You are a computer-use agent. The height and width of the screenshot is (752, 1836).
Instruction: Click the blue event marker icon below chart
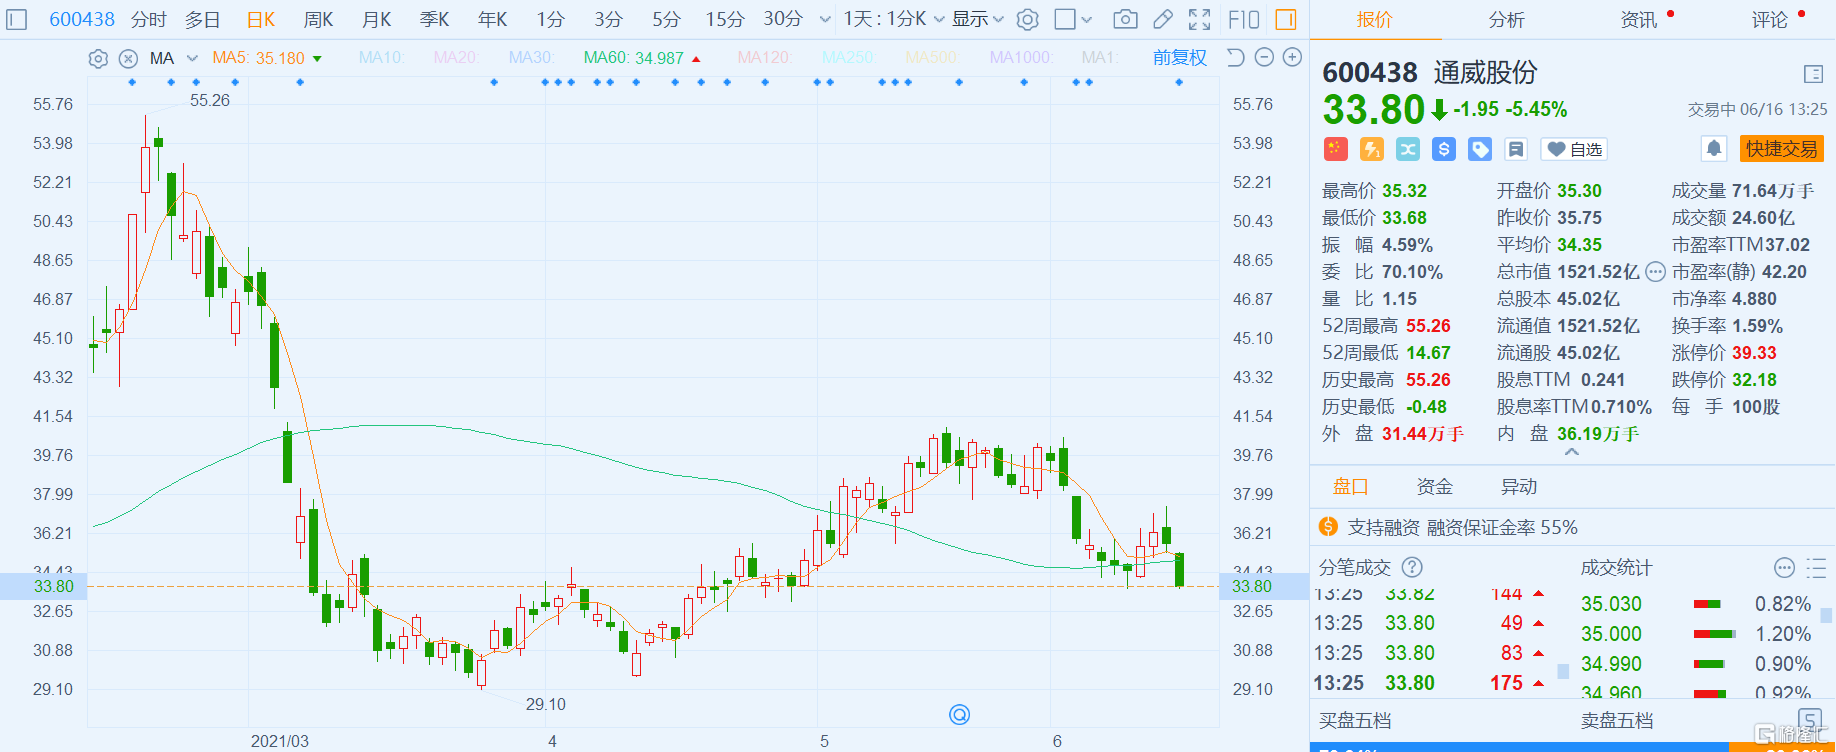point(959,714)
